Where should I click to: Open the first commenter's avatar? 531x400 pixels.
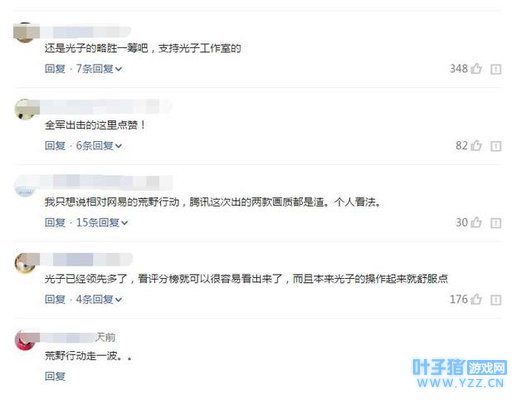25,32
